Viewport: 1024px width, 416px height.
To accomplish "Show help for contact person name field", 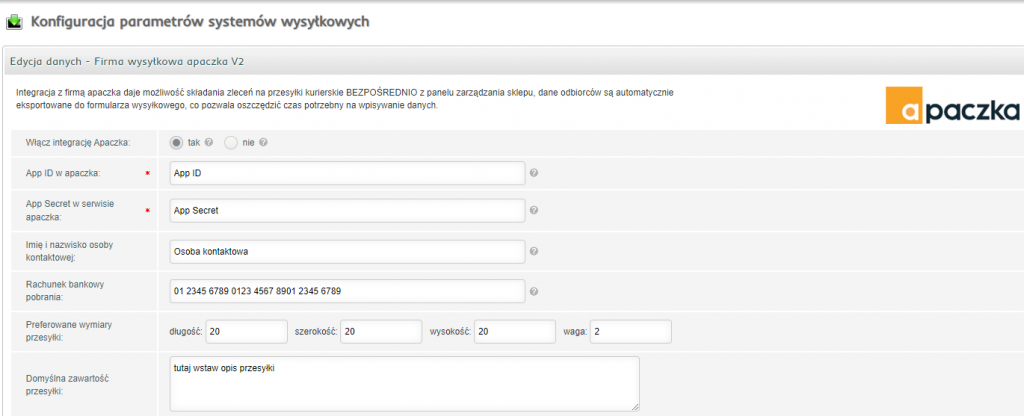I will point(534,251).
